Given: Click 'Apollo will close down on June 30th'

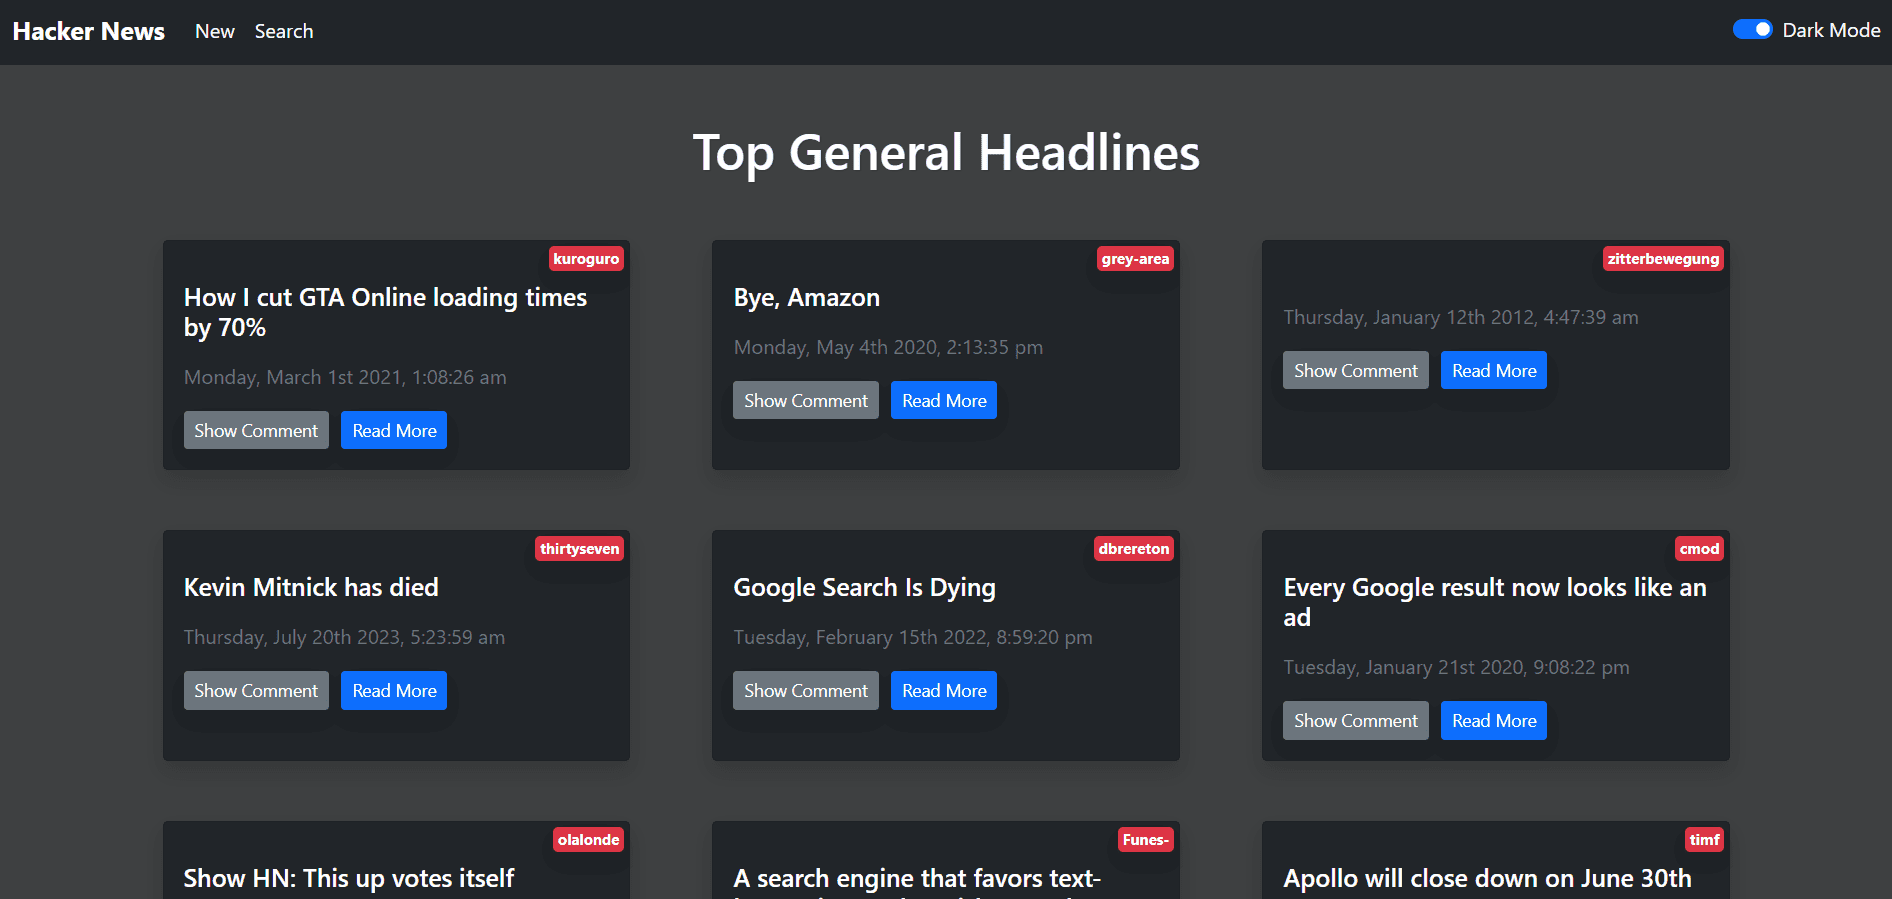Looking at the screenshot, I should 1487,878.
